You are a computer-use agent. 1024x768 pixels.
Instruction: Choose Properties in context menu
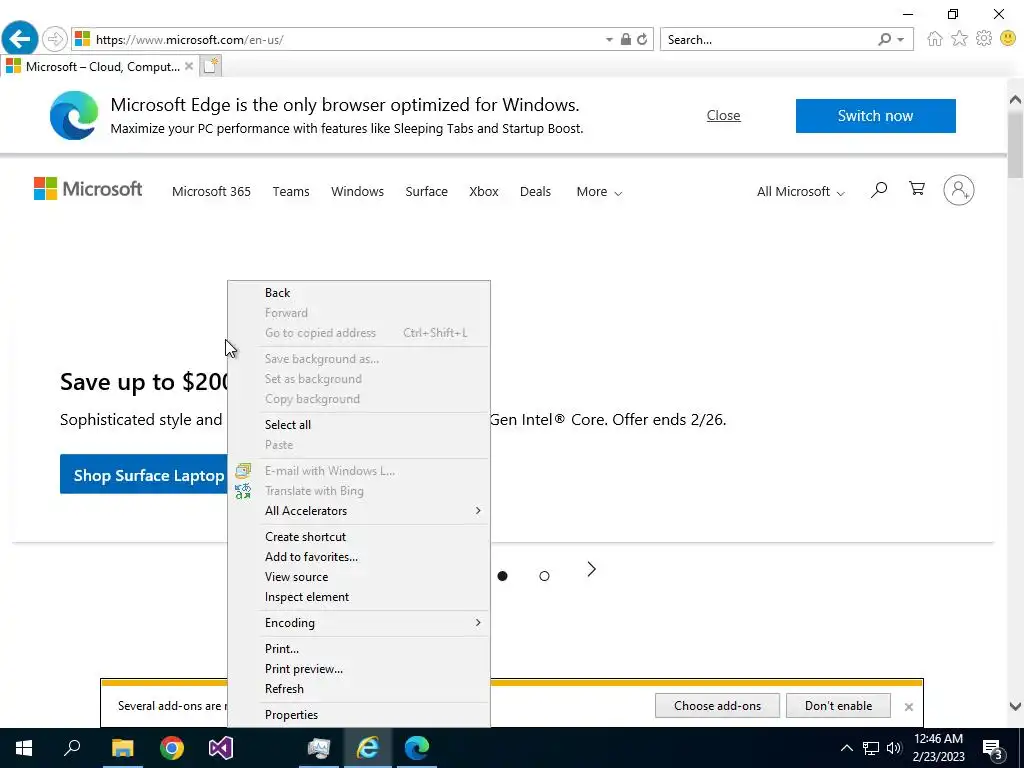pos(359,715)
